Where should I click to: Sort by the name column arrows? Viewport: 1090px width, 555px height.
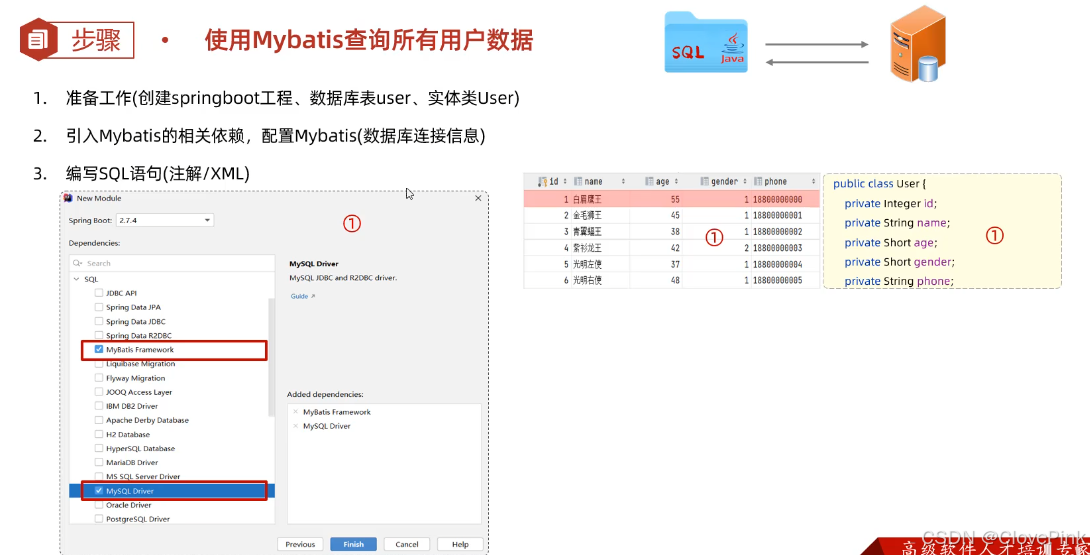coord(623,182)
